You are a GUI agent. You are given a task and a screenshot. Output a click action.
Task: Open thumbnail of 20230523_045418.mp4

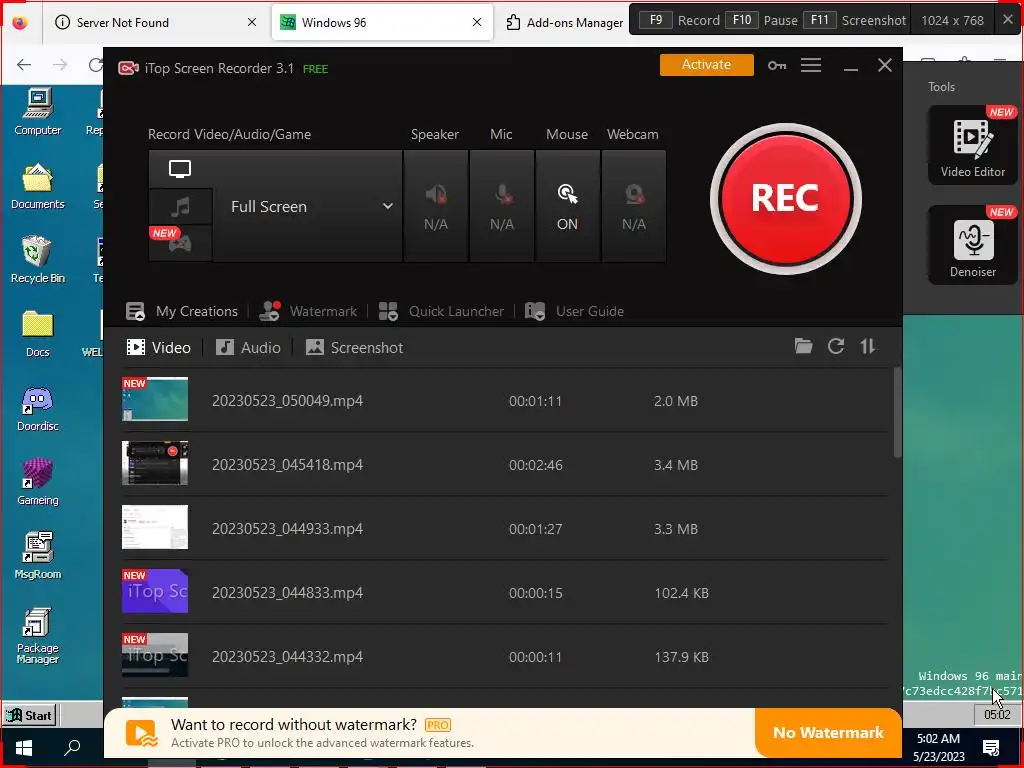click(x=155, y=463)
